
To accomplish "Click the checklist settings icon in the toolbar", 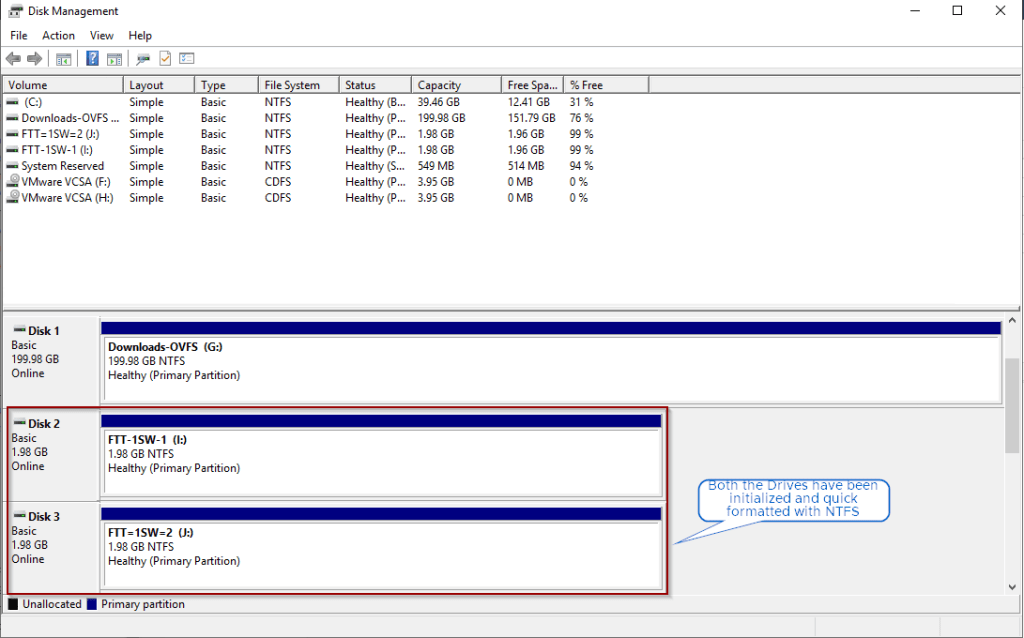I will tap(187, 59).
